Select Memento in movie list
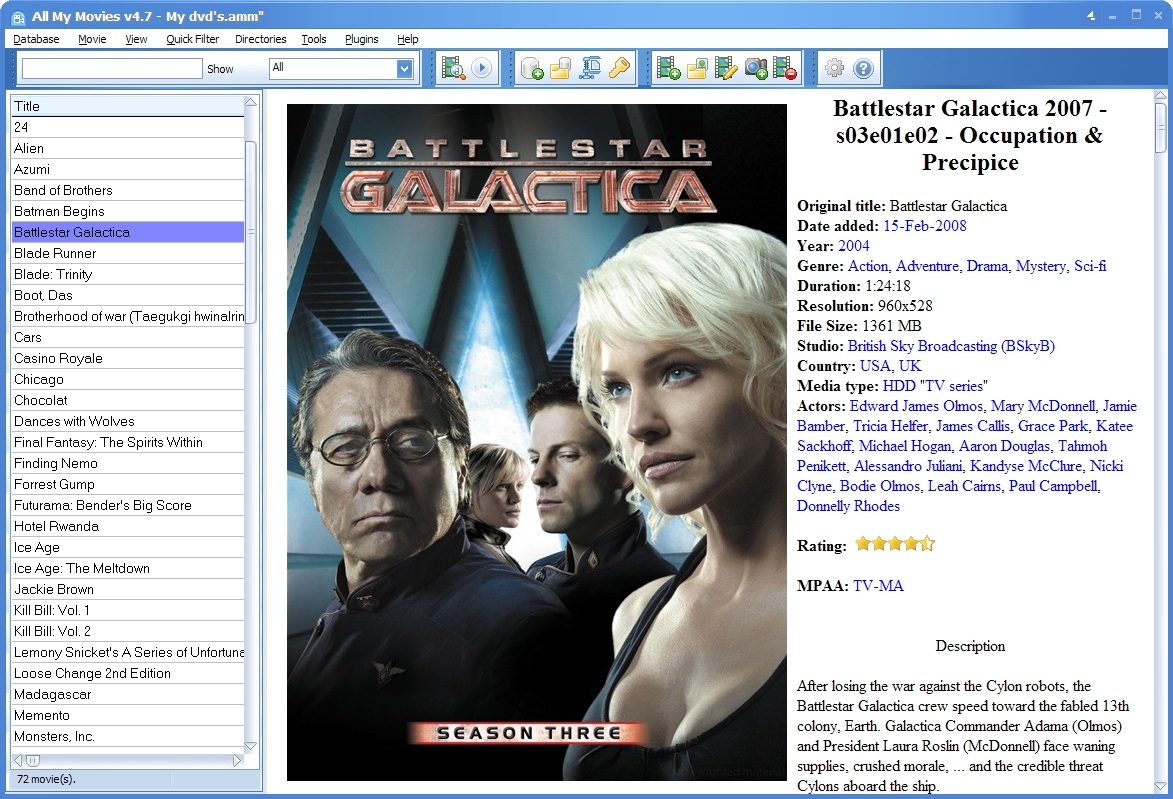The width and height of the screenshot is (1173, 799). (x=127, y=715)
